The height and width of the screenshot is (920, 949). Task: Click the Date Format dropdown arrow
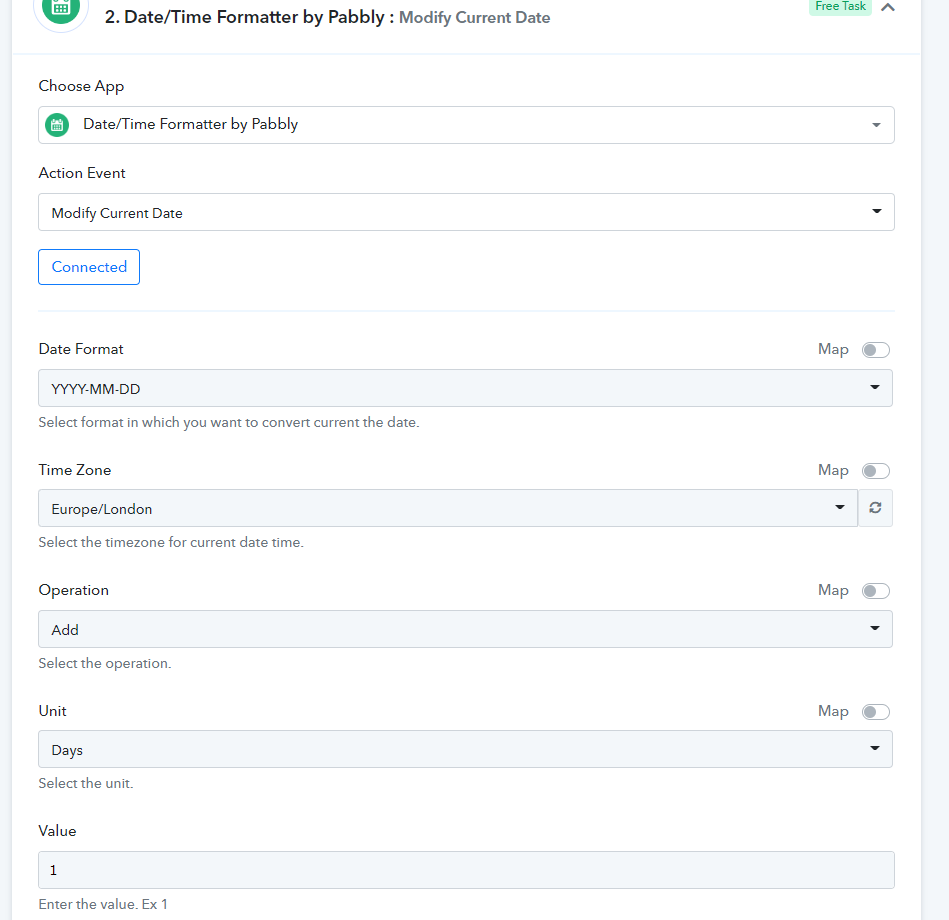(x=875, y=387)
